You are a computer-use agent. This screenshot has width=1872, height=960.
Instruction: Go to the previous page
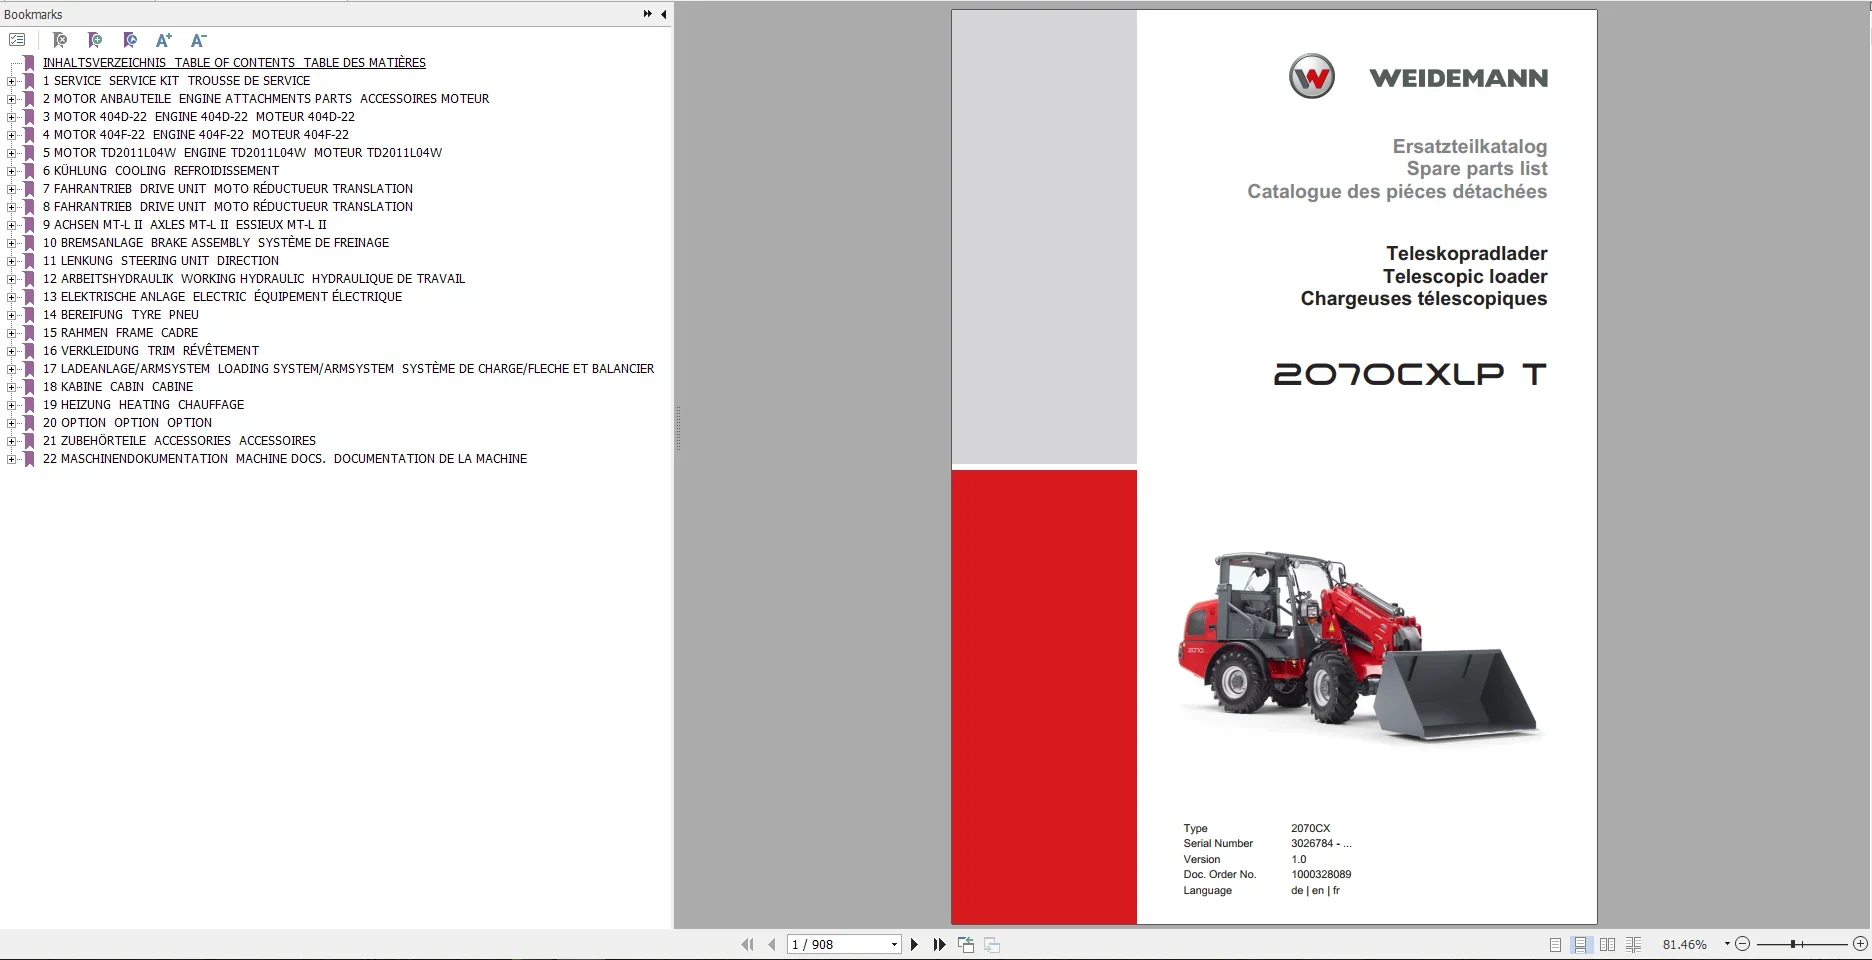772,944
